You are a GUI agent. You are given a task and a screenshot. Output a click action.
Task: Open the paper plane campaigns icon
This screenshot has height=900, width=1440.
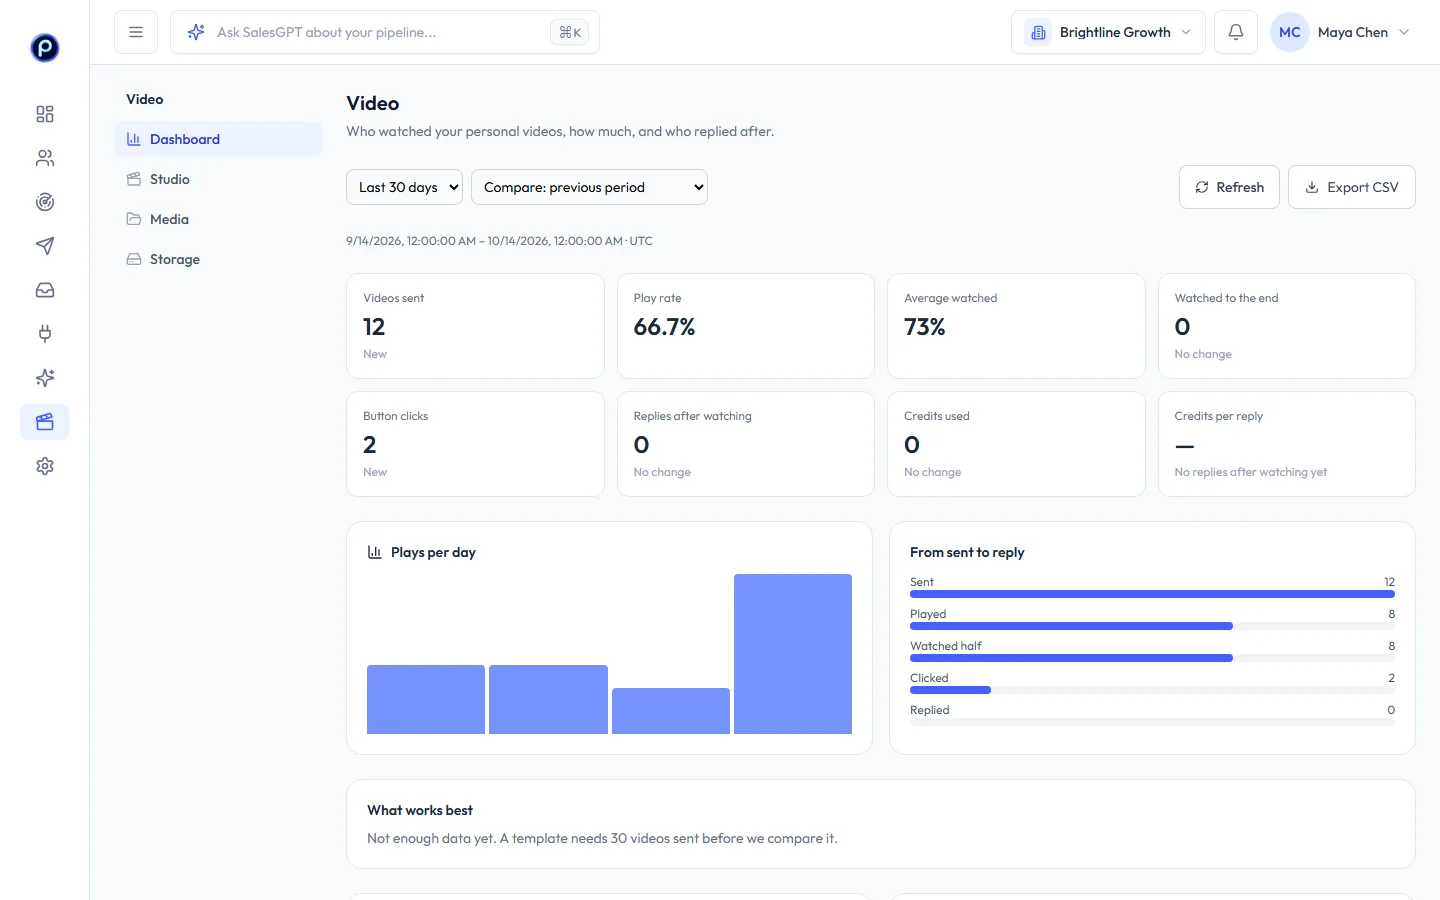point(44,246)
